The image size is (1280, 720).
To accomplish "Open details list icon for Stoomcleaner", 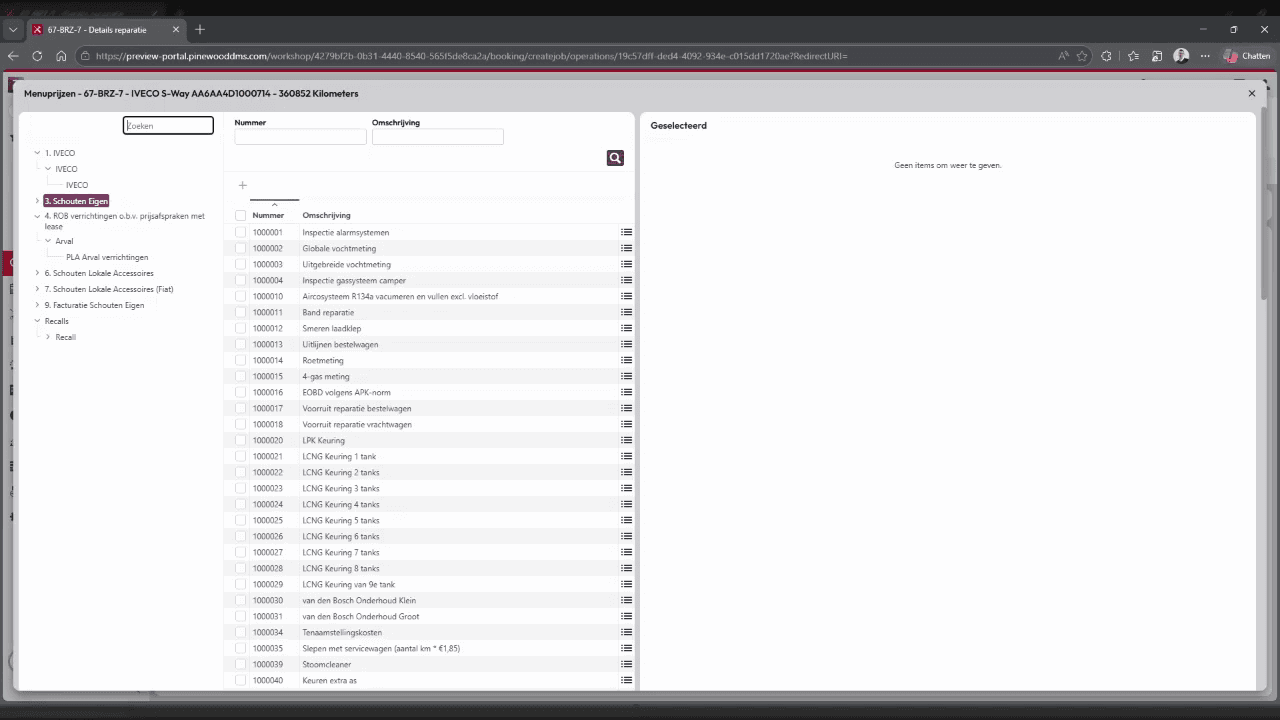I will (x=626, y=664).
